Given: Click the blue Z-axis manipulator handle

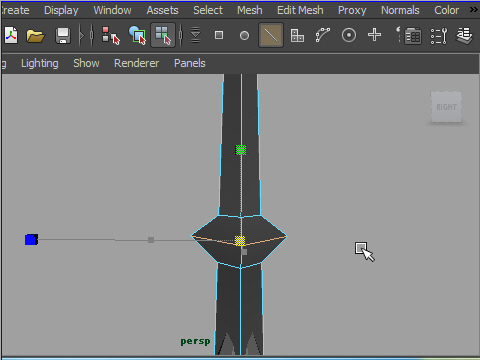Looking at the screenshot, I should pyautogui.click(x=31, y=240).
